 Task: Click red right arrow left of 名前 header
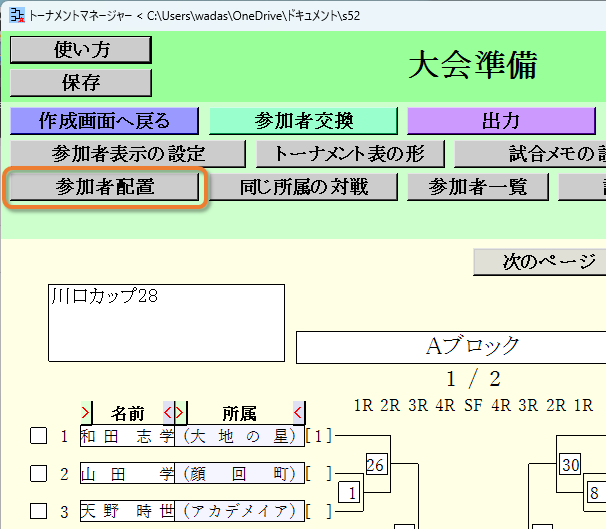[x=86, y=413]
